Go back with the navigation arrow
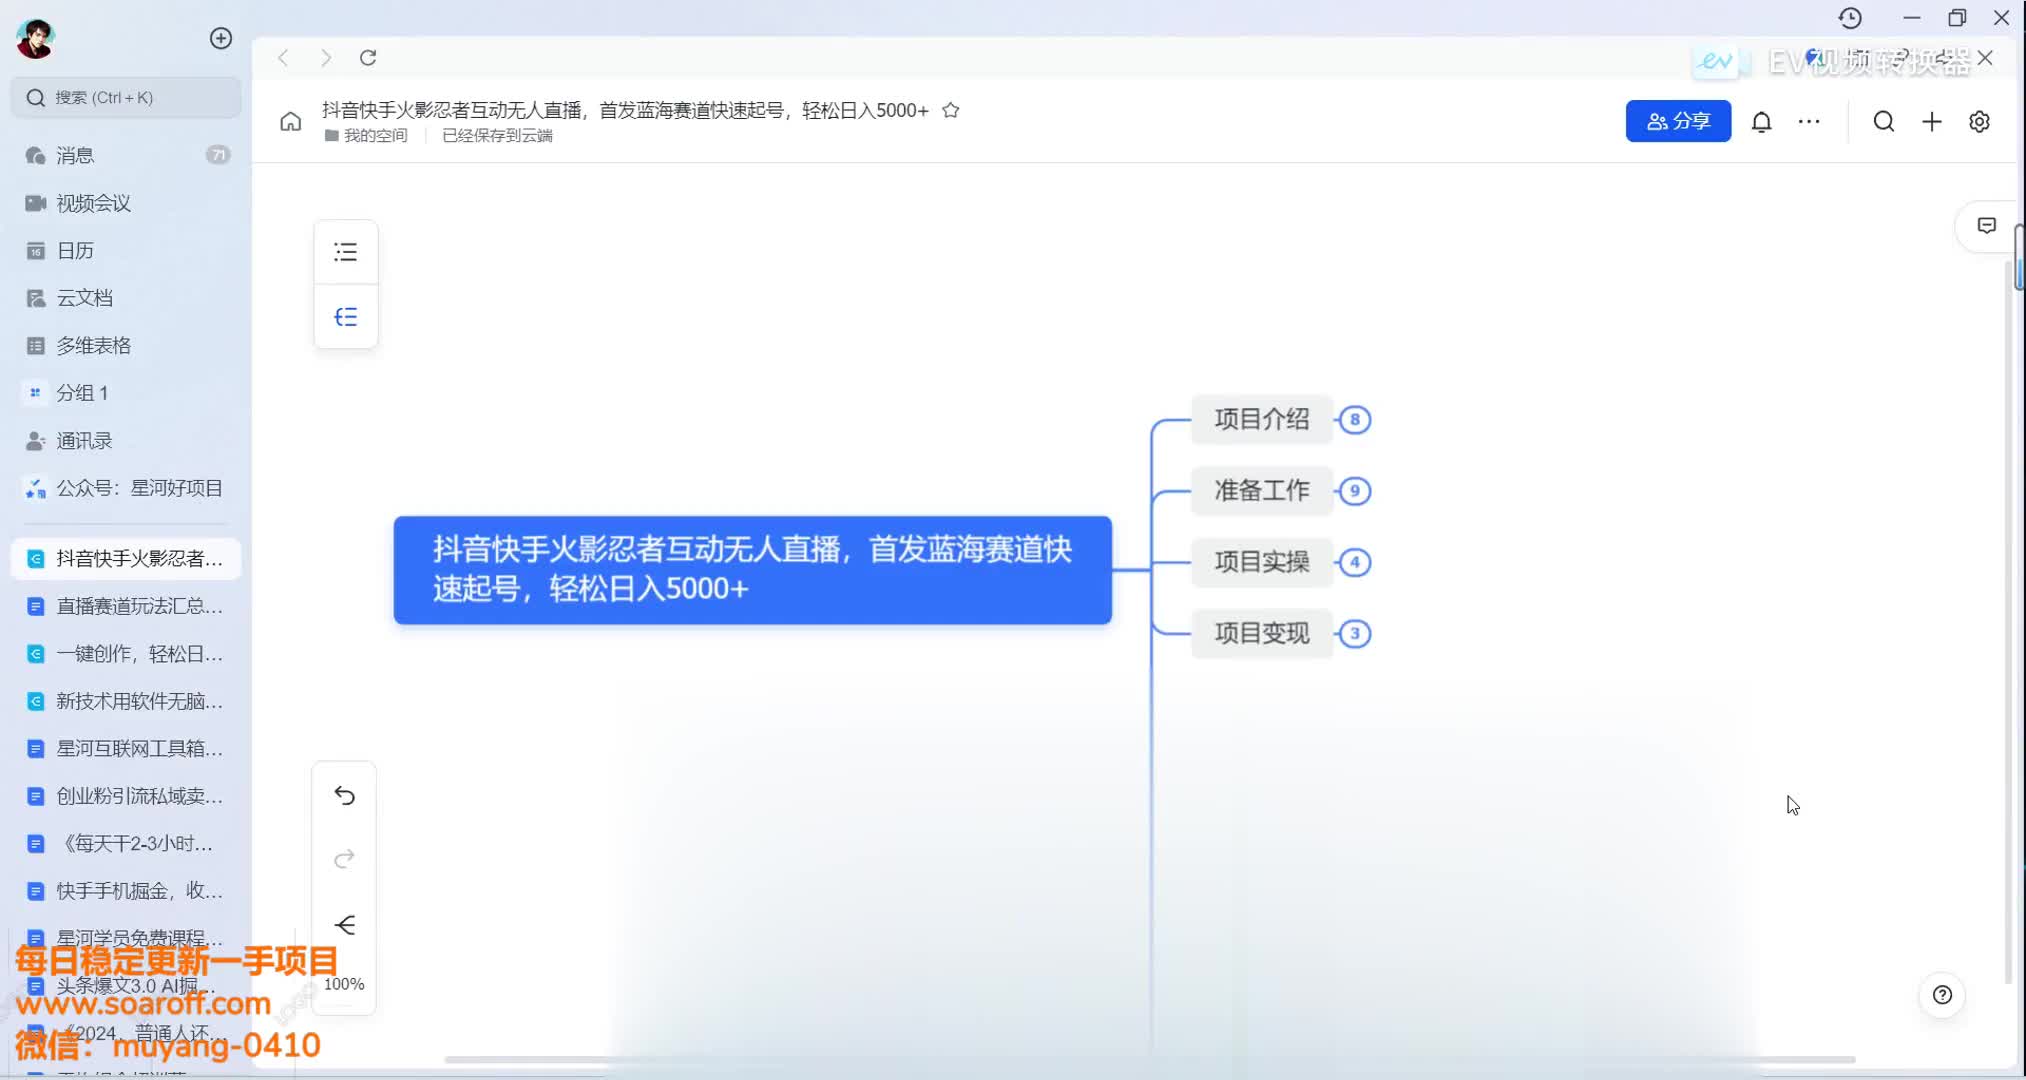This screenshot has width=2026, height=1080. pos(283,58)
